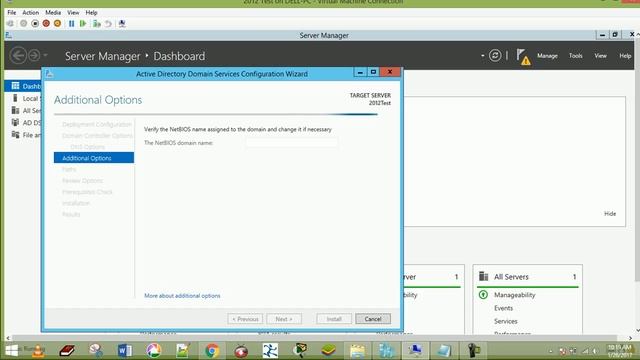Select Prerequisites Check wizard step
640x360 pixels.
[x=87, y=192]
